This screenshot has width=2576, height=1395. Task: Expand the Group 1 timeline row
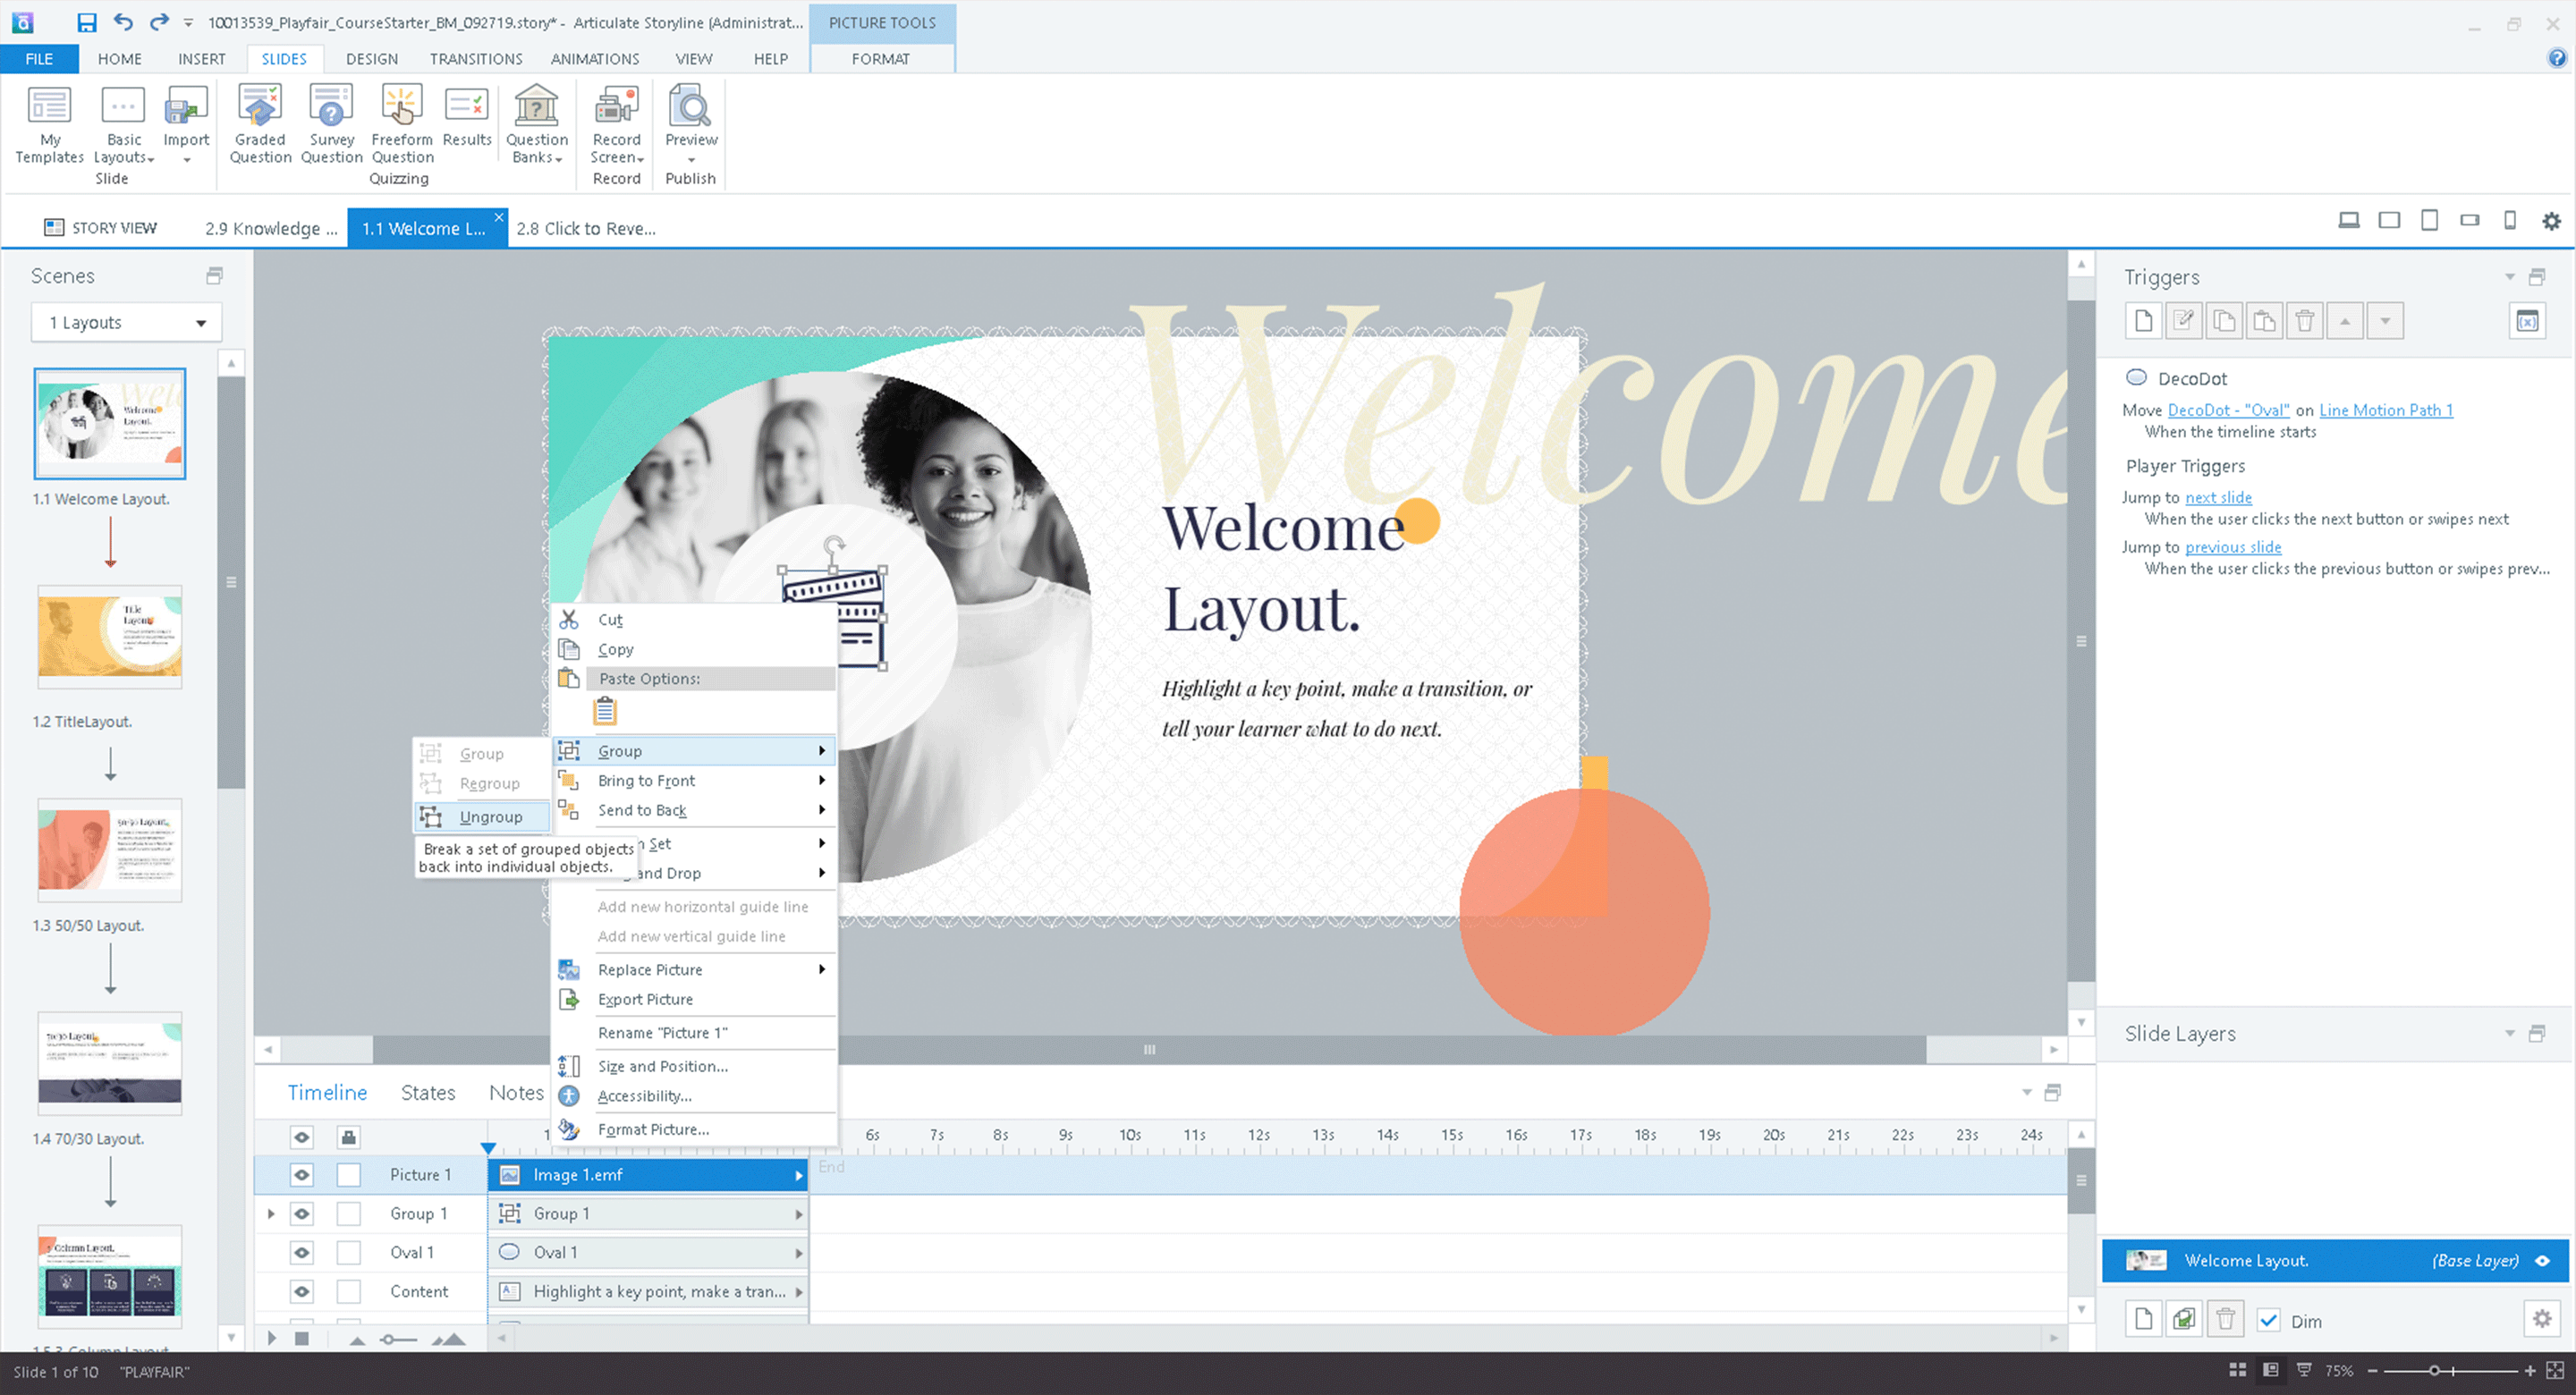pyautogui.click(x=270, y=1213)
